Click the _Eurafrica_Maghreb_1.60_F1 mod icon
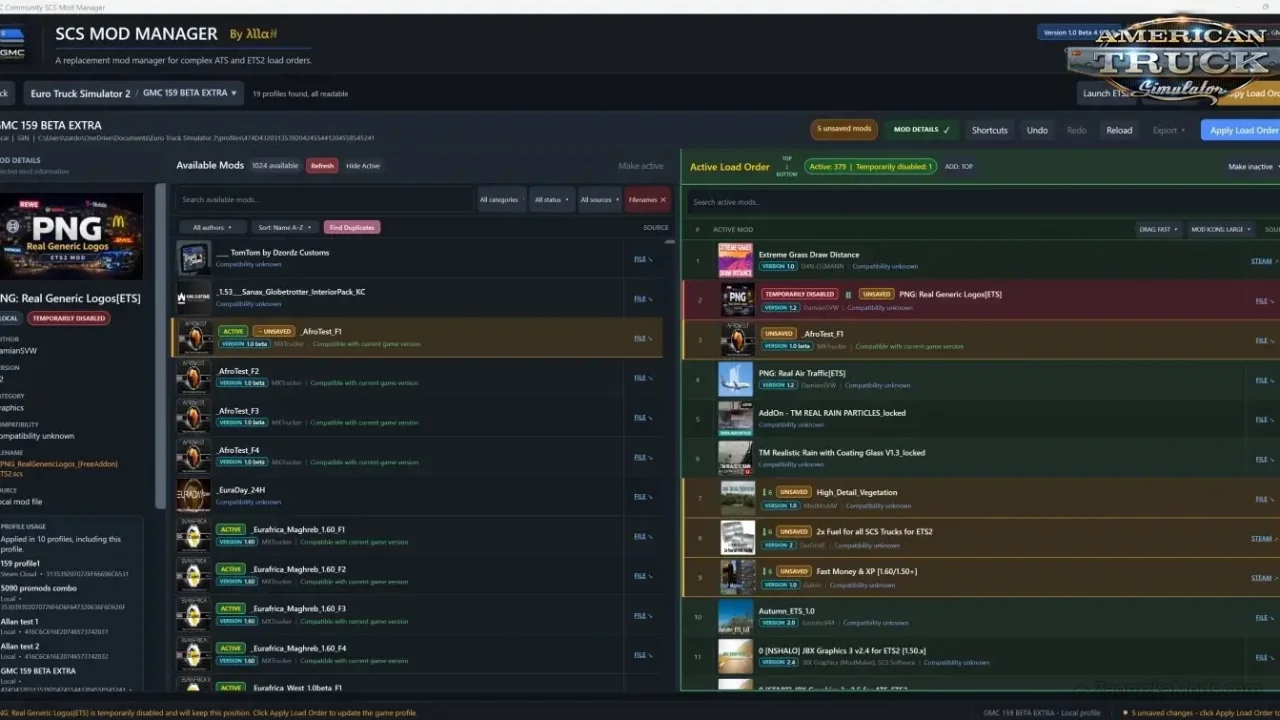 coord(194,536)
